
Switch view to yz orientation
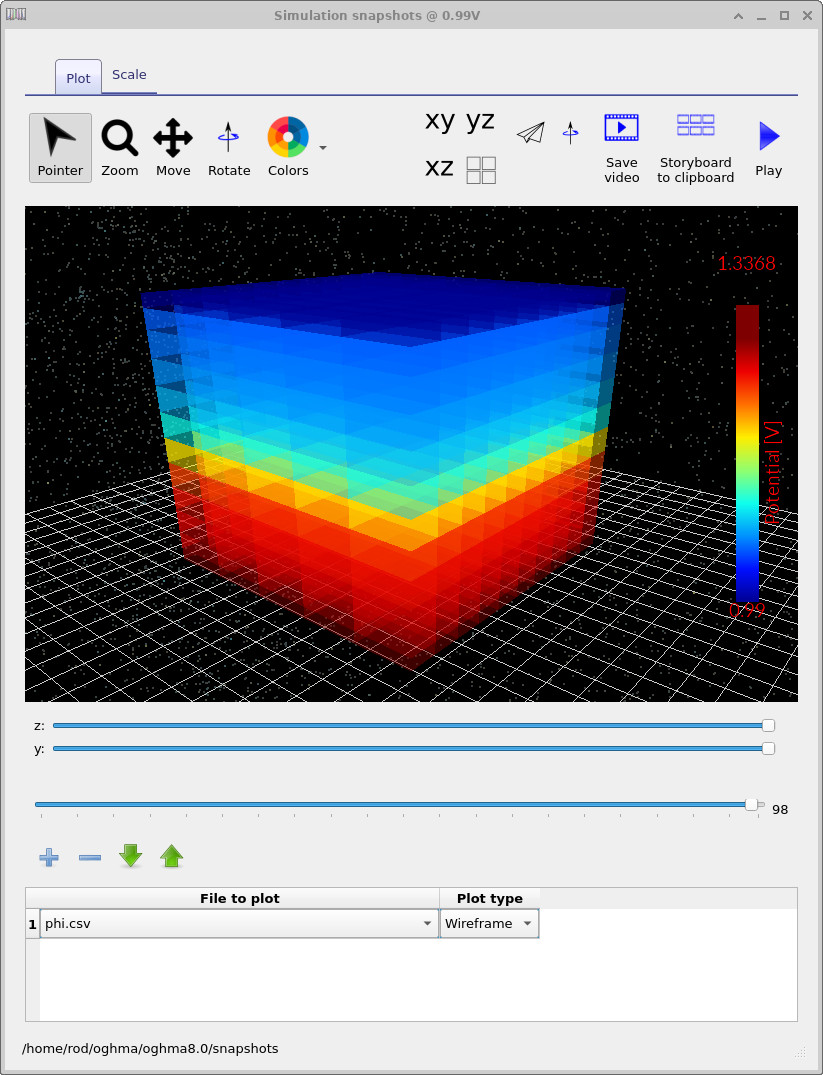pyautogui.click(x=482, y=120)
